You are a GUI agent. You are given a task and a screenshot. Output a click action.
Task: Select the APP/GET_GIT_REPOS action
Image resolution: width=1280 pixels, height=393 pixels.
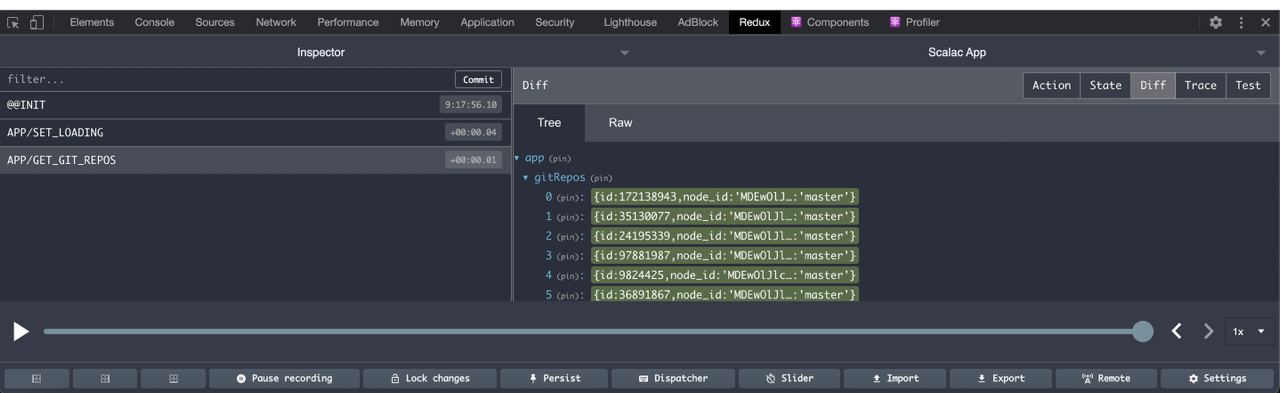click(x=256, y=160)
